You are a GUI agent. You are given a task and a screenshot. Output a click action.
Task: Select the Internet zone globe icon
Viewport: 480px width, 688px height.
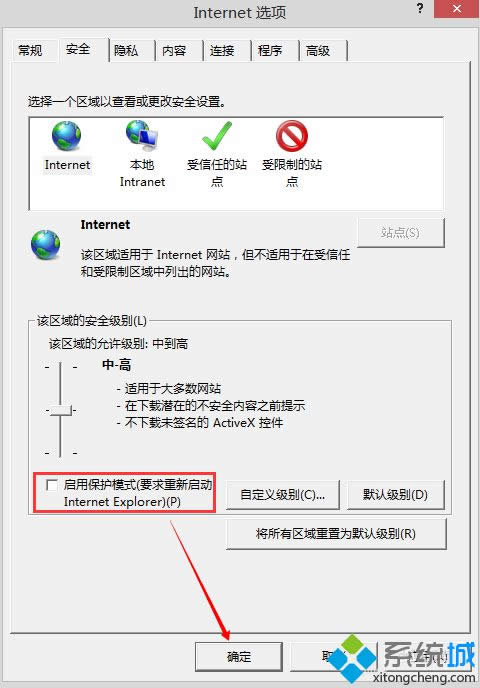point(67,136)
